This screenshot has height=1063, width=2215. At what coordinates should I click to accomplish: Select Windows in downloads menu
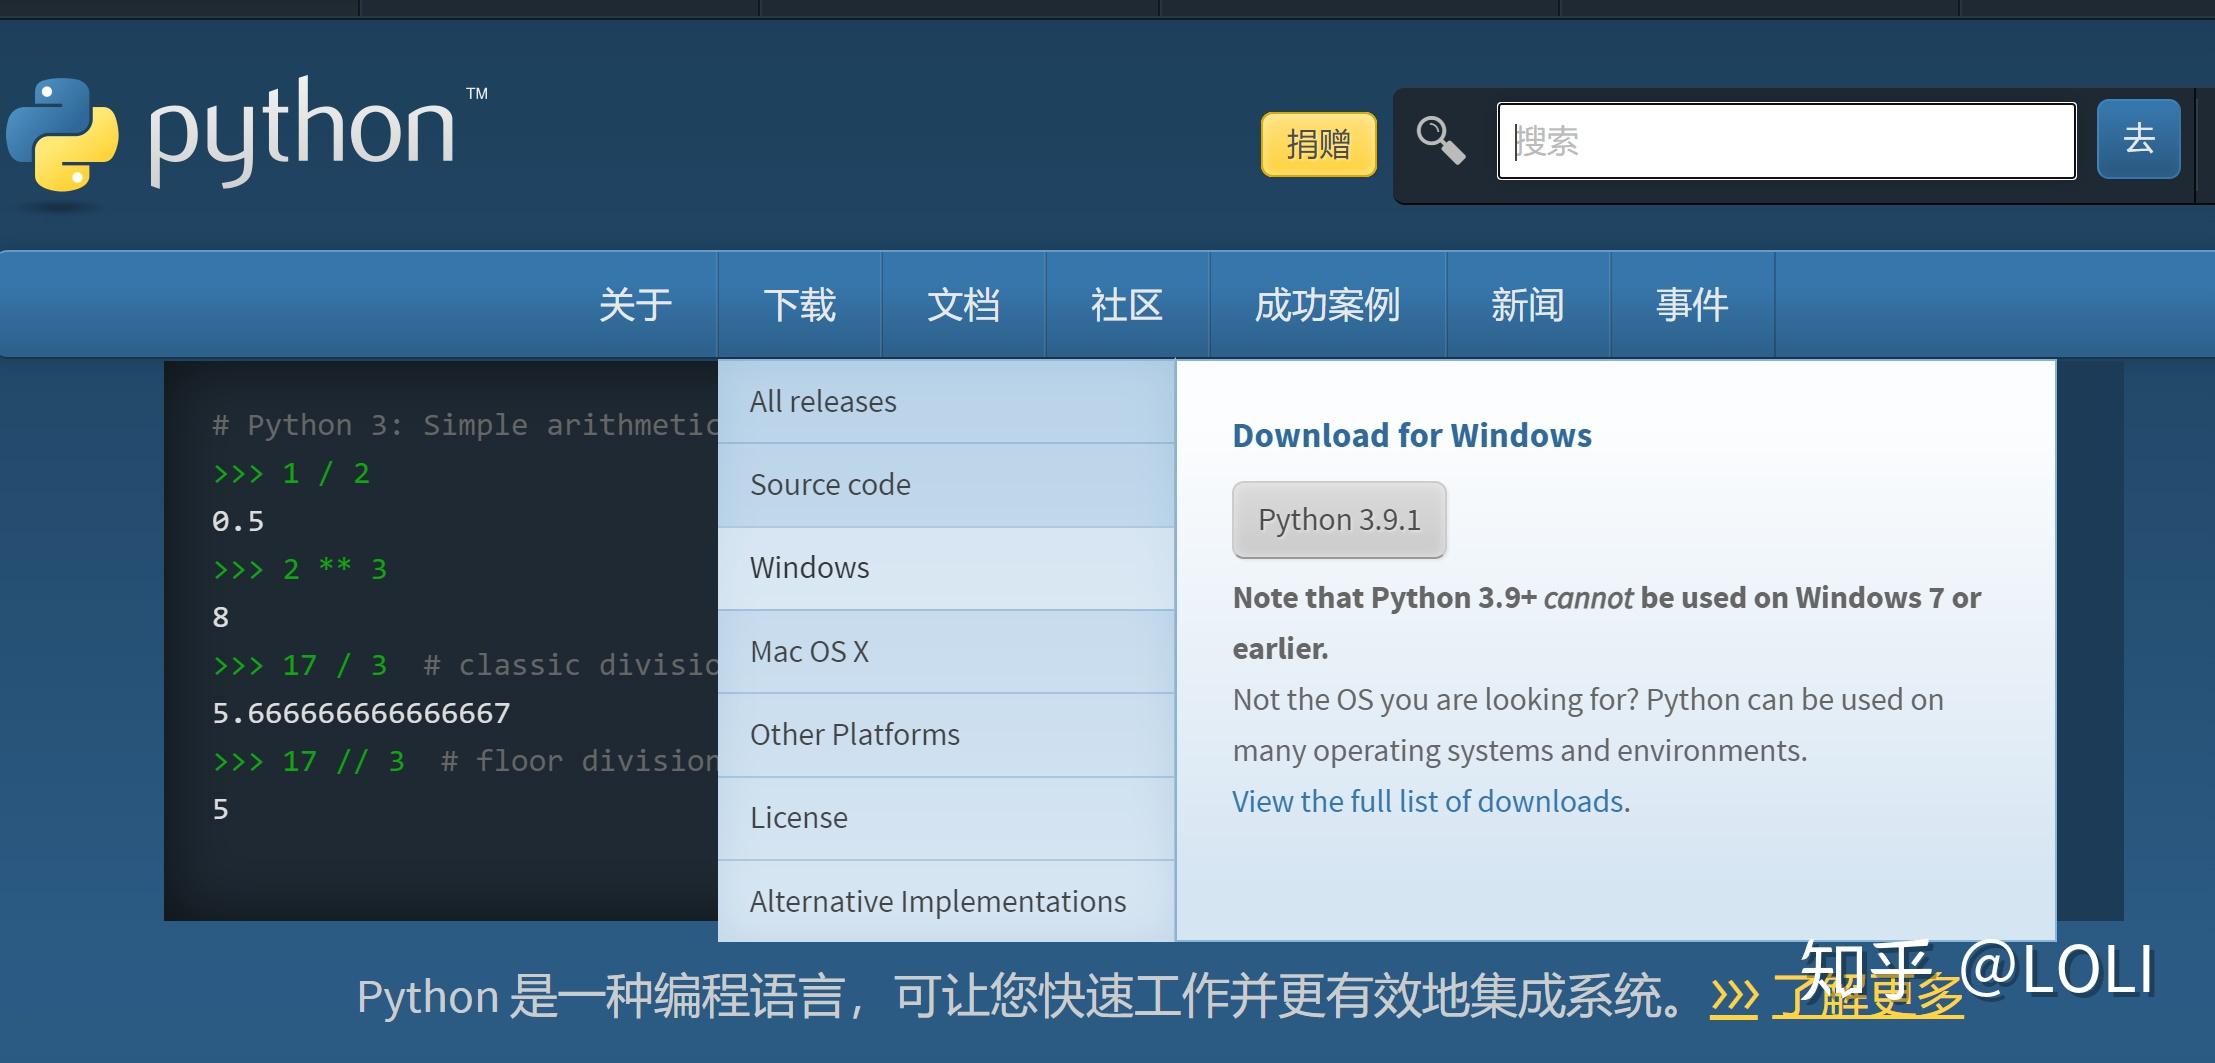946,568
